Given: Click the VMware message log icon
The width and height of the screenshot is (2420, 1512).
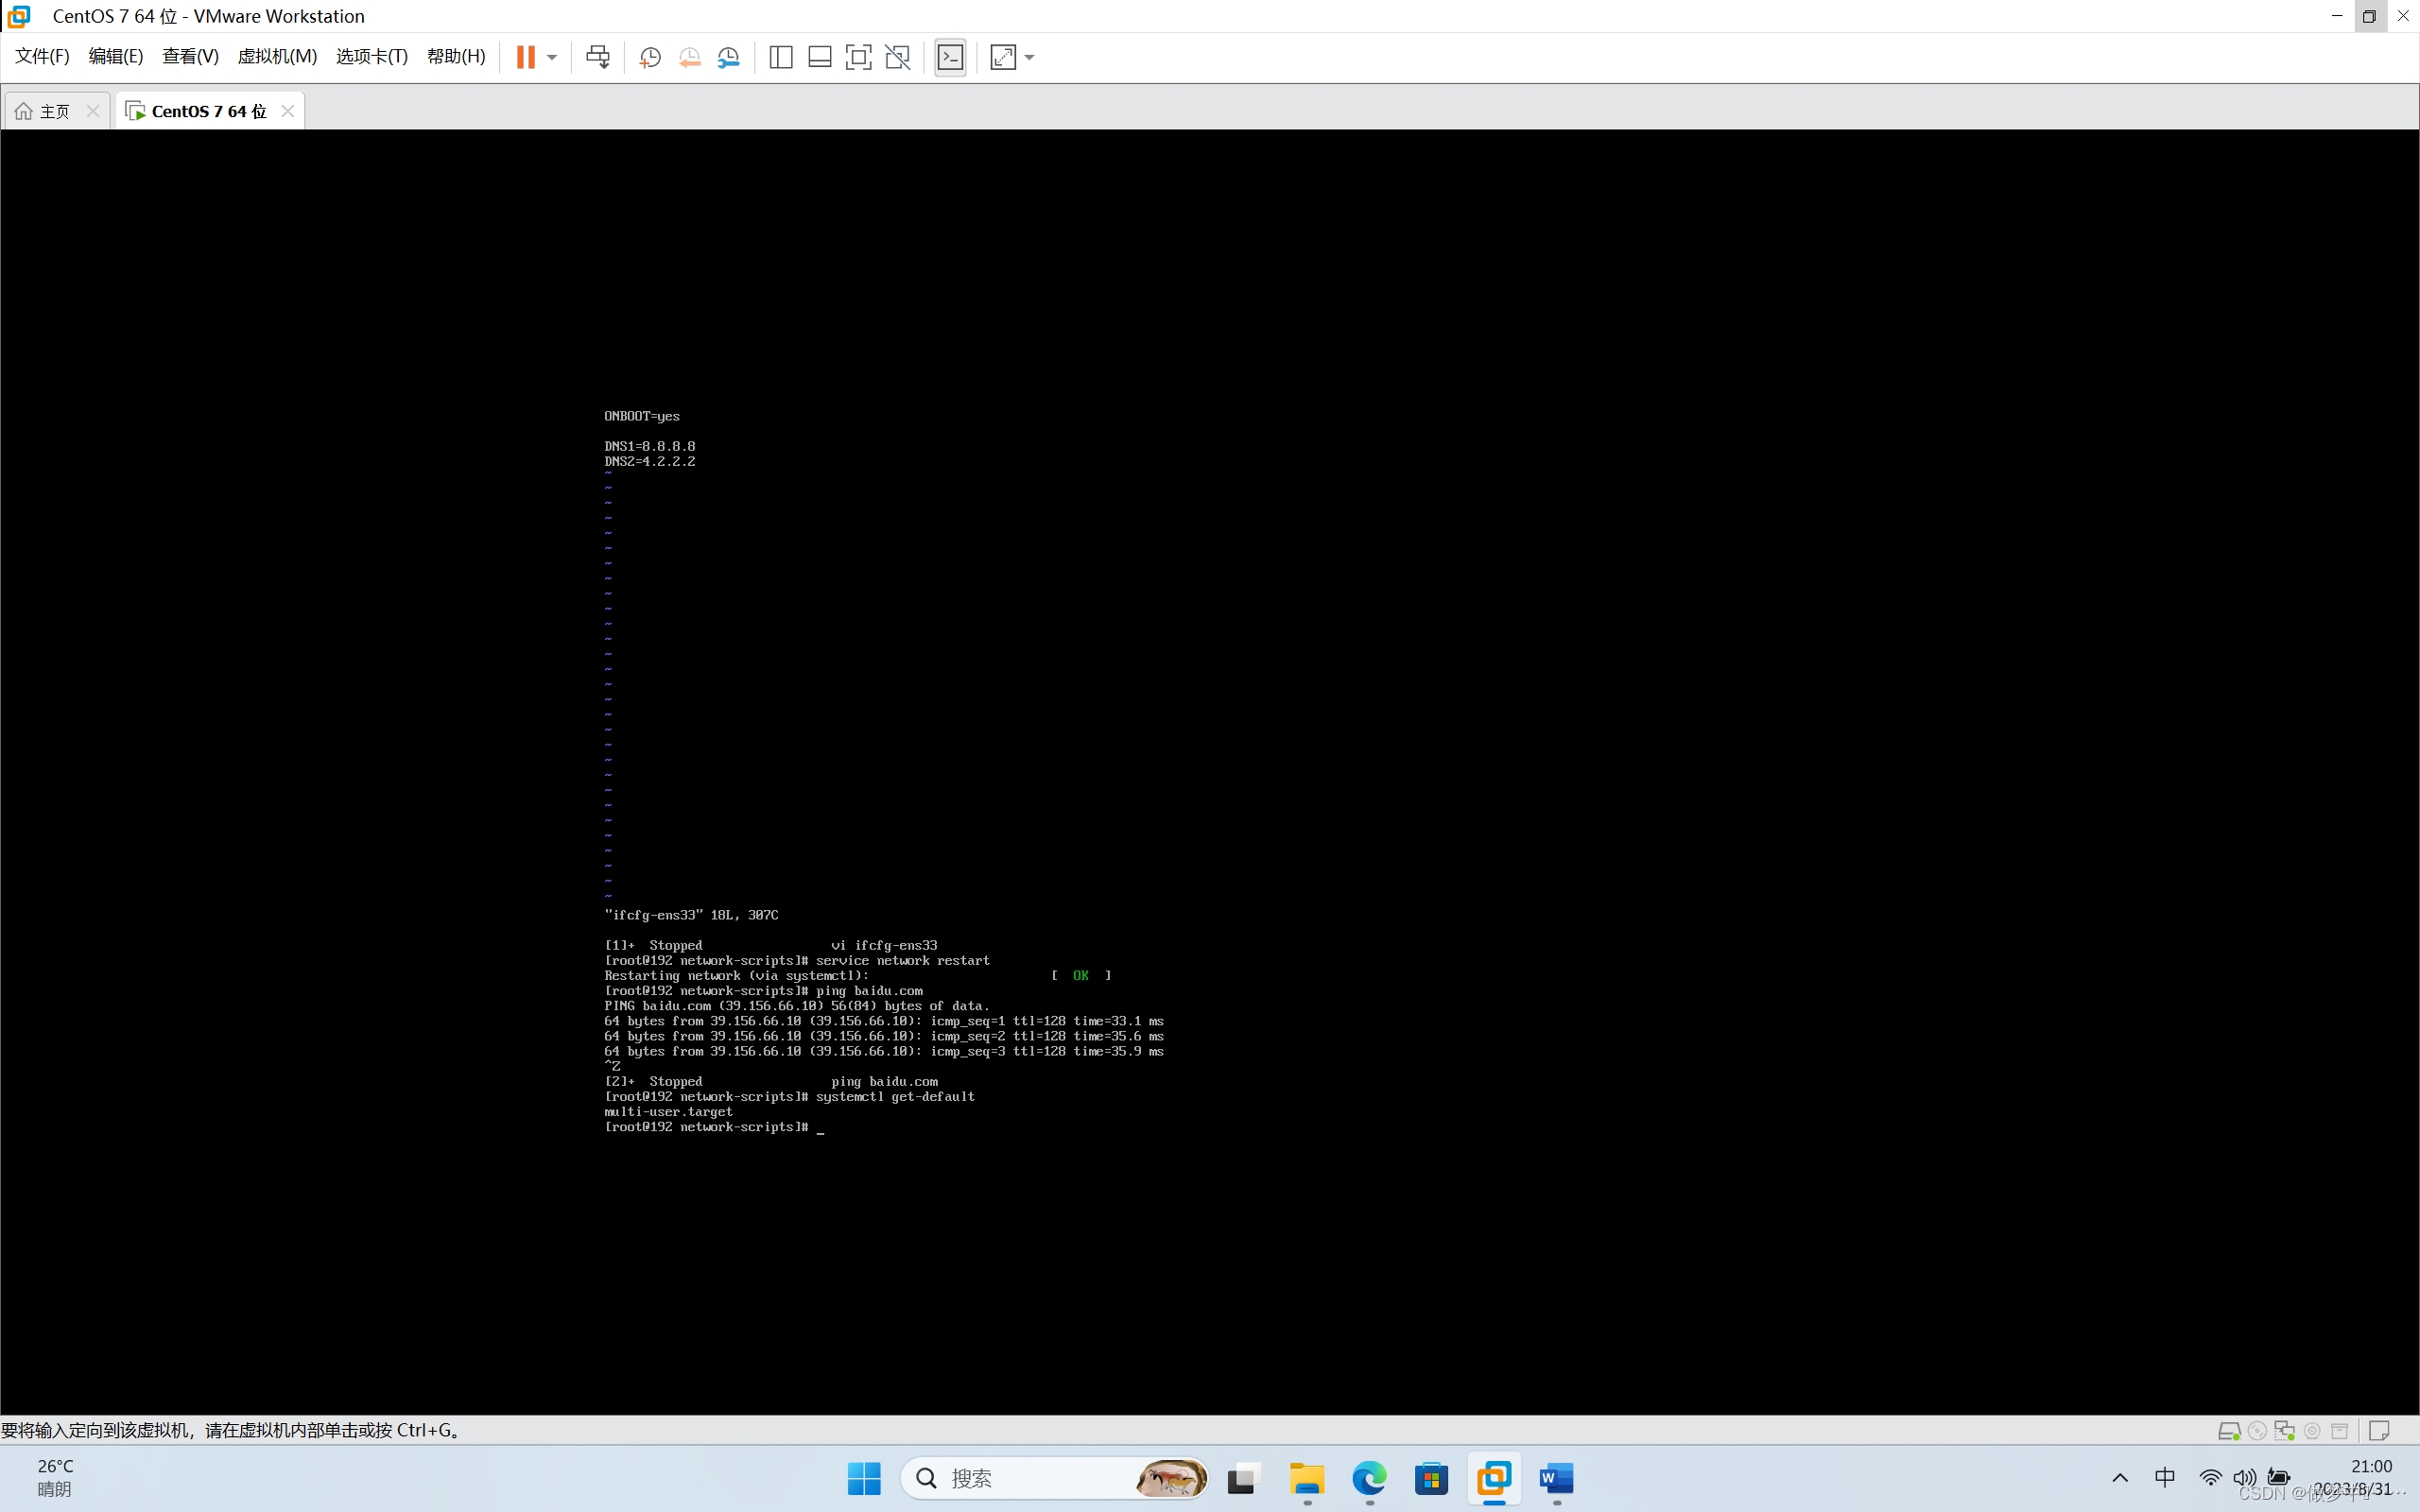Looking at the screenshot, I should [x=2380, y=1430].
